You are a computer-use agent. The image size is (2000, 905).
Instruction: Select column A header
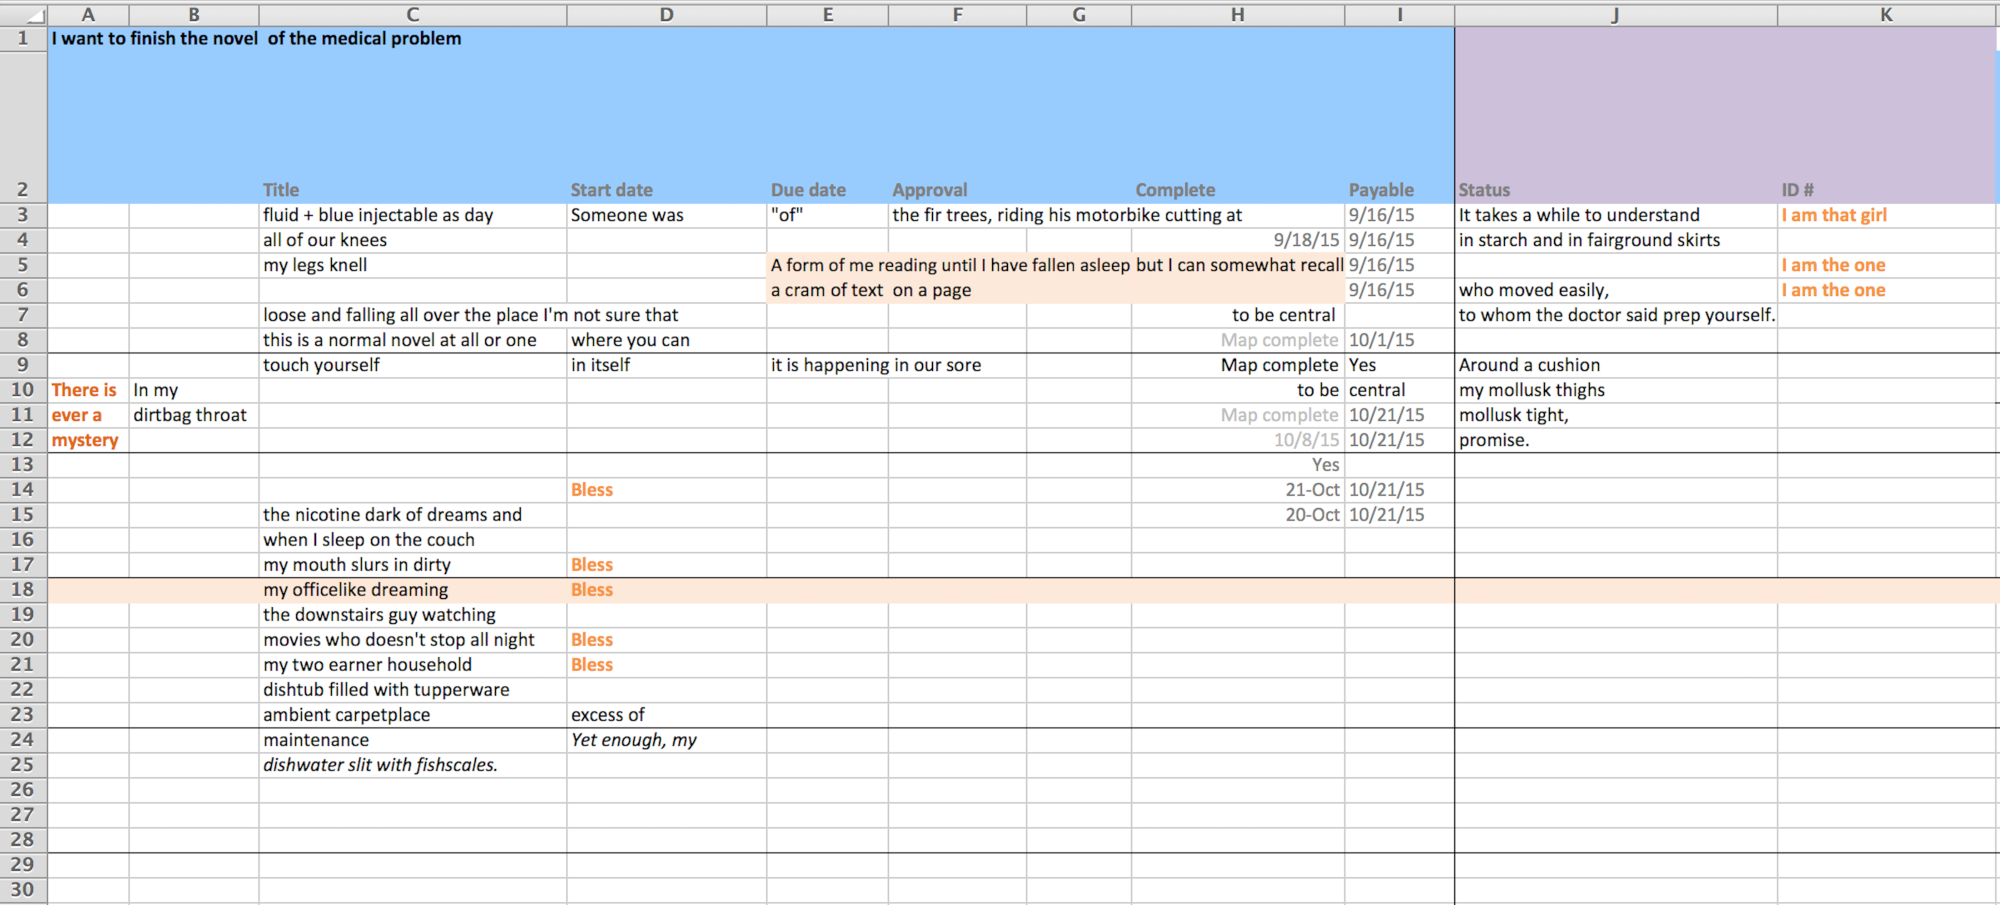pos(88,14)
